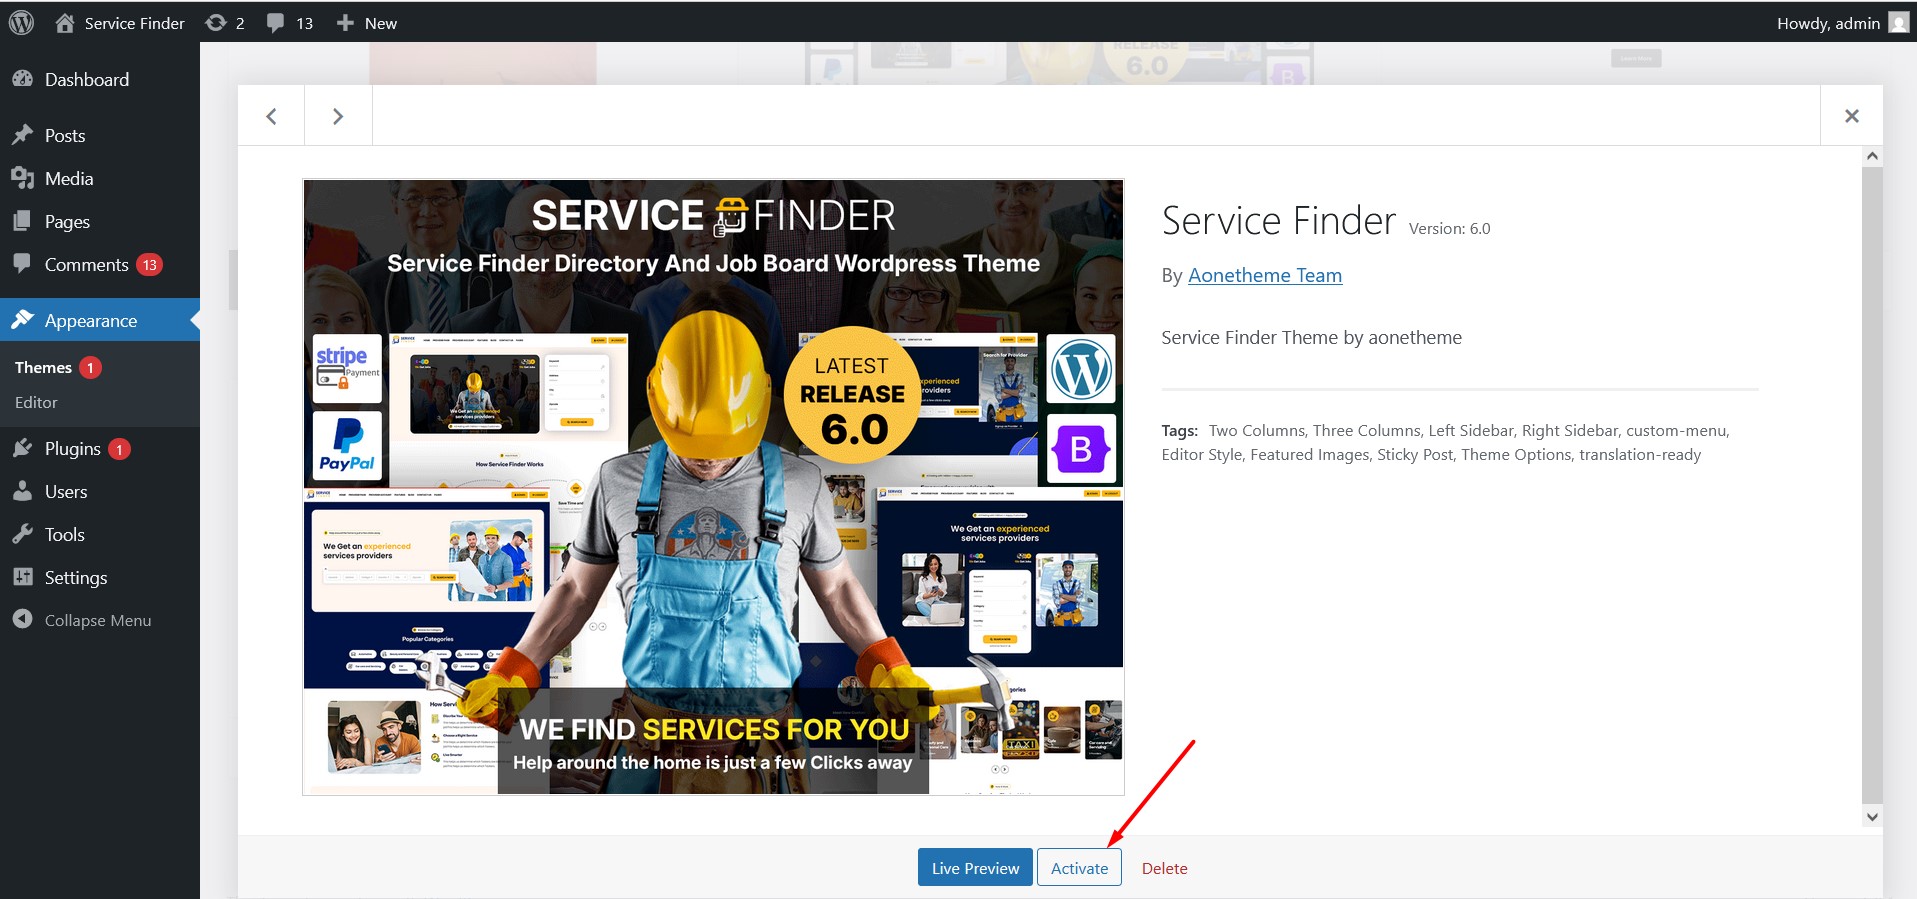Open the Tools menu
Viewport: 1917px width, 899px height.
(100, 534)
